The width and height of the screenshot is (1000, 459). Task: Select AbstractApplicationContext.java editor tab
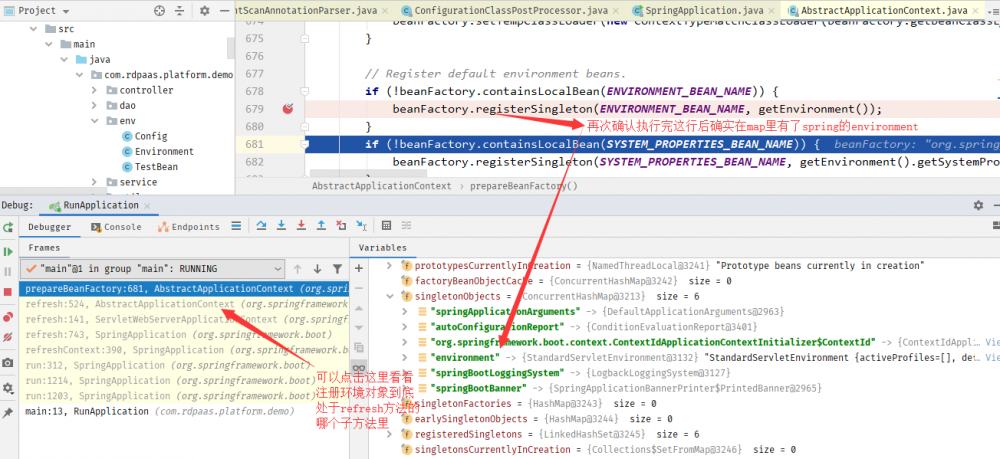[884, 10]
